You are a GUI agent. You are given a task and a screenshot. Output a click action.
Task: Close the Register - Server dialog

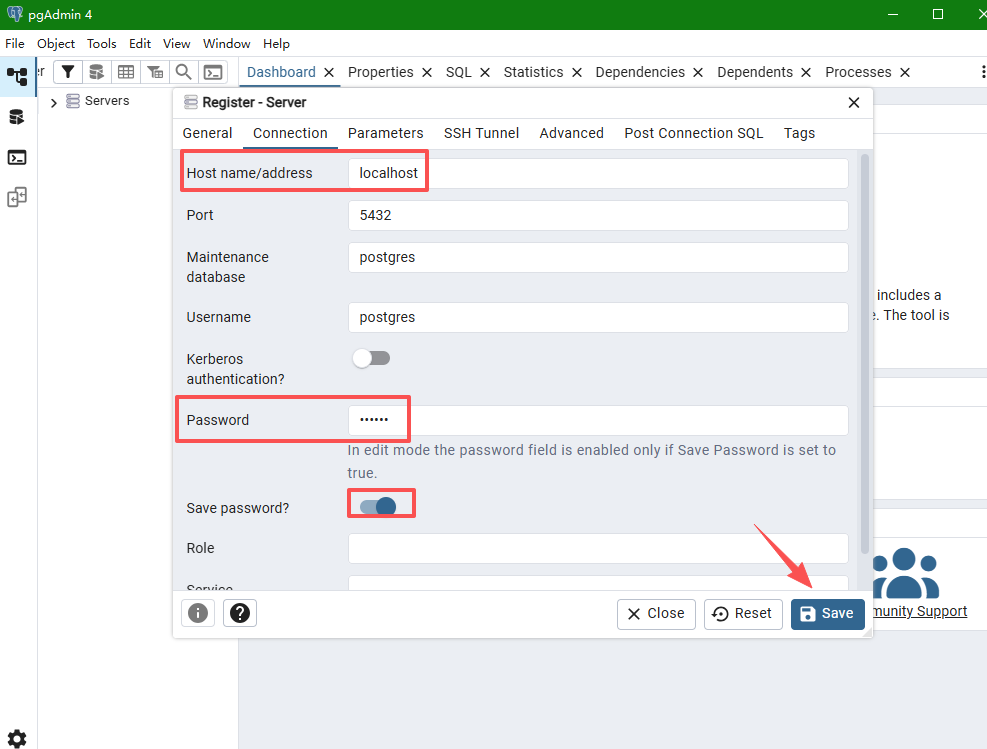pos(854,103)
